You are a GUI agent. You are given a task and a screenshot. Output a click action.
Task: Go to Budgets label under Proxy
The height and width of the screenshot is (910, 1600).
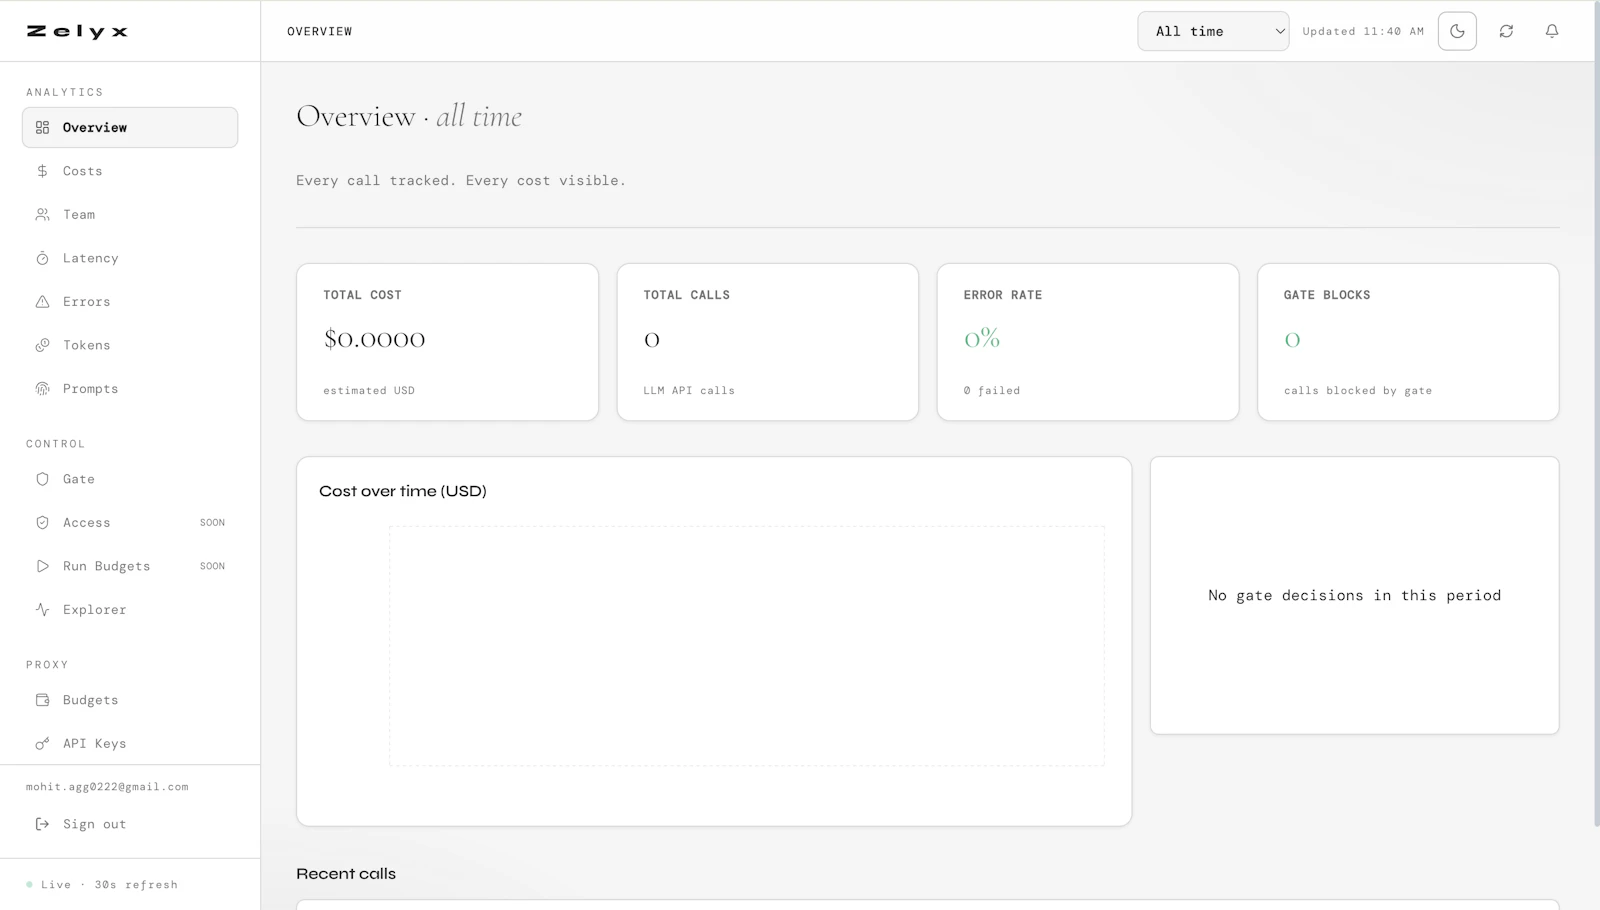point(91,700)
